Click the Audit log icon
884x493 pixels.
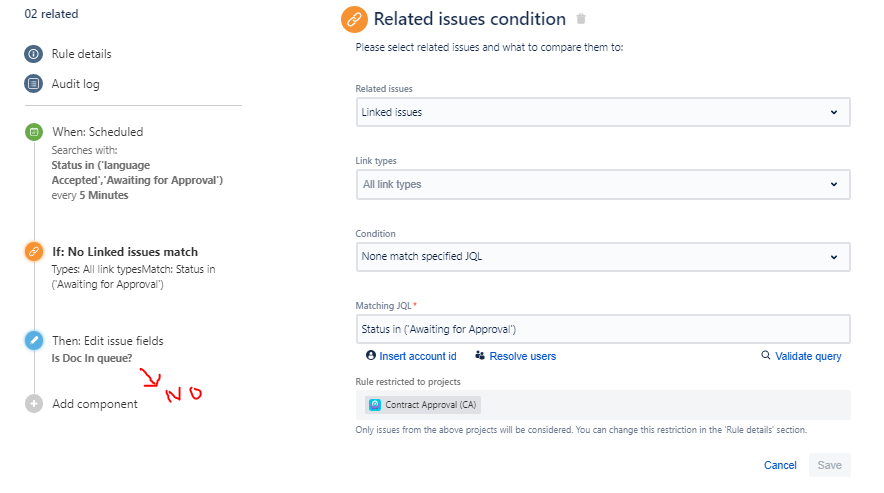pos(34,84)
